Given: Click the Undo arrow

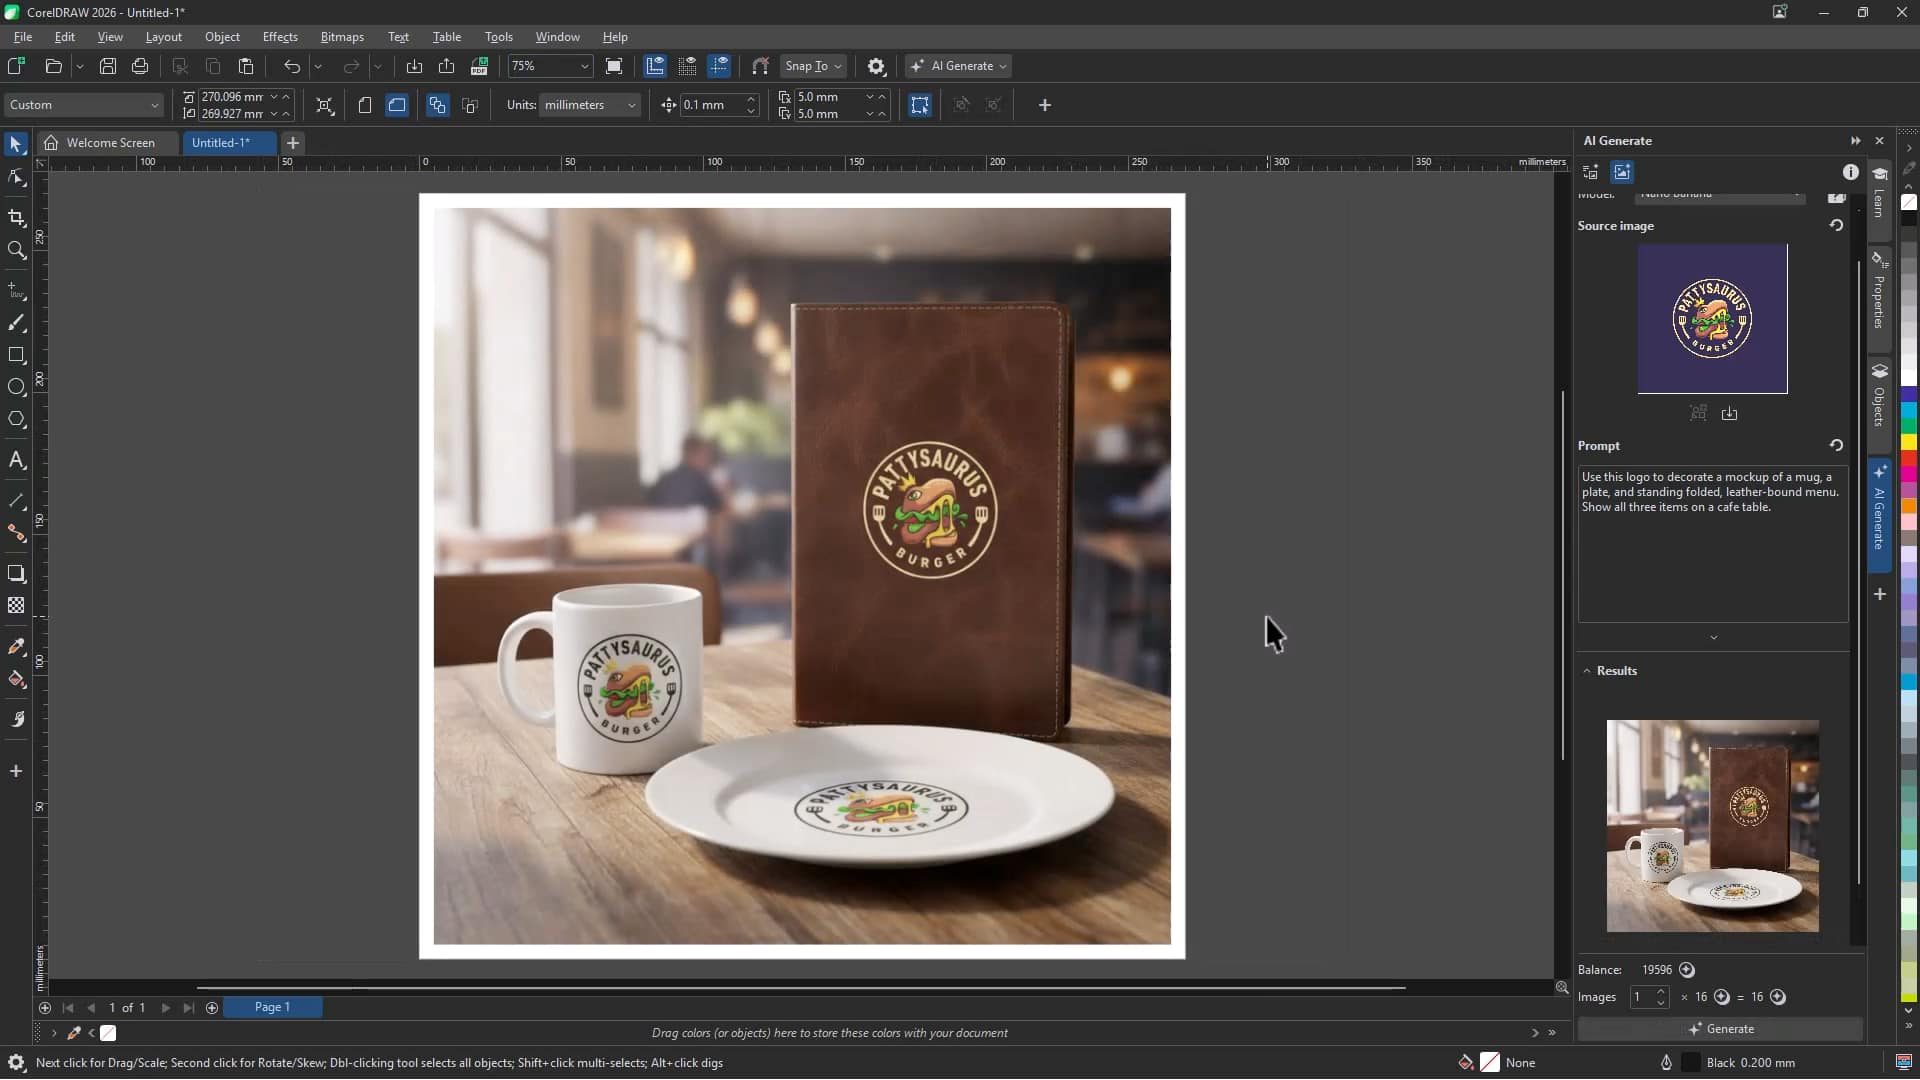Looking at the screenshot, I should point(292,66).
